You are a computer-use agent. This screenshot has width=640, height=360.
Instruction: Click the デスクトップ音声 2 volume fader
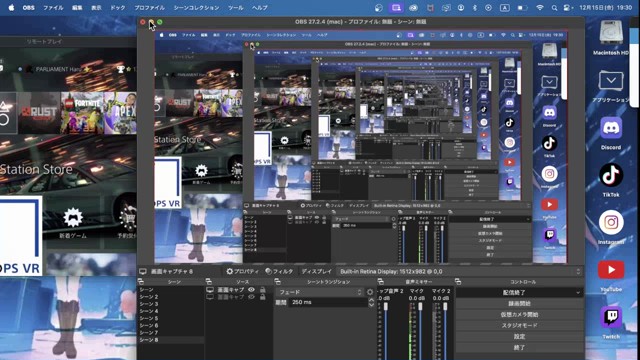tap(386, 306)
